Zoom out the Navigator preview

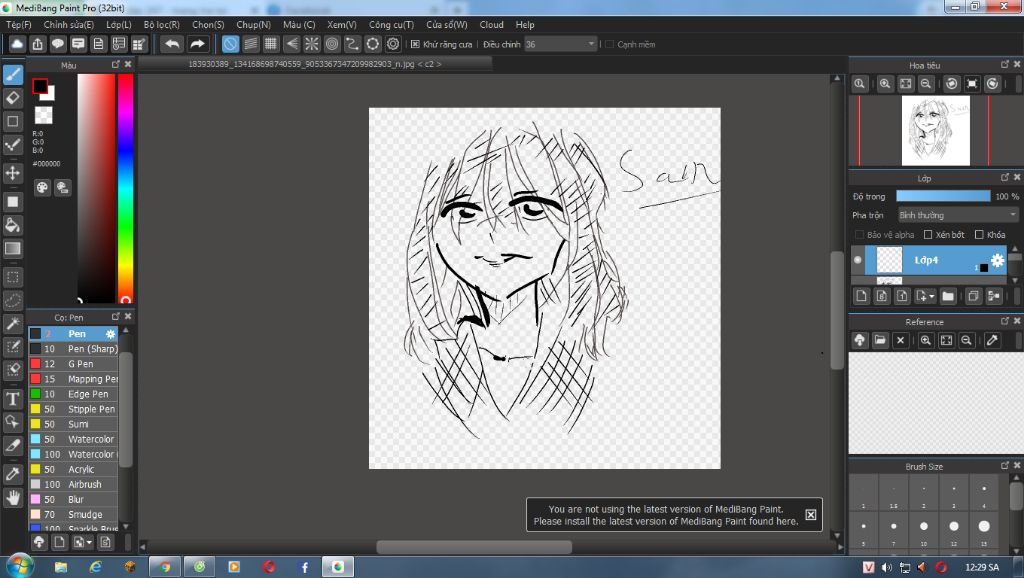coord(925,84)
